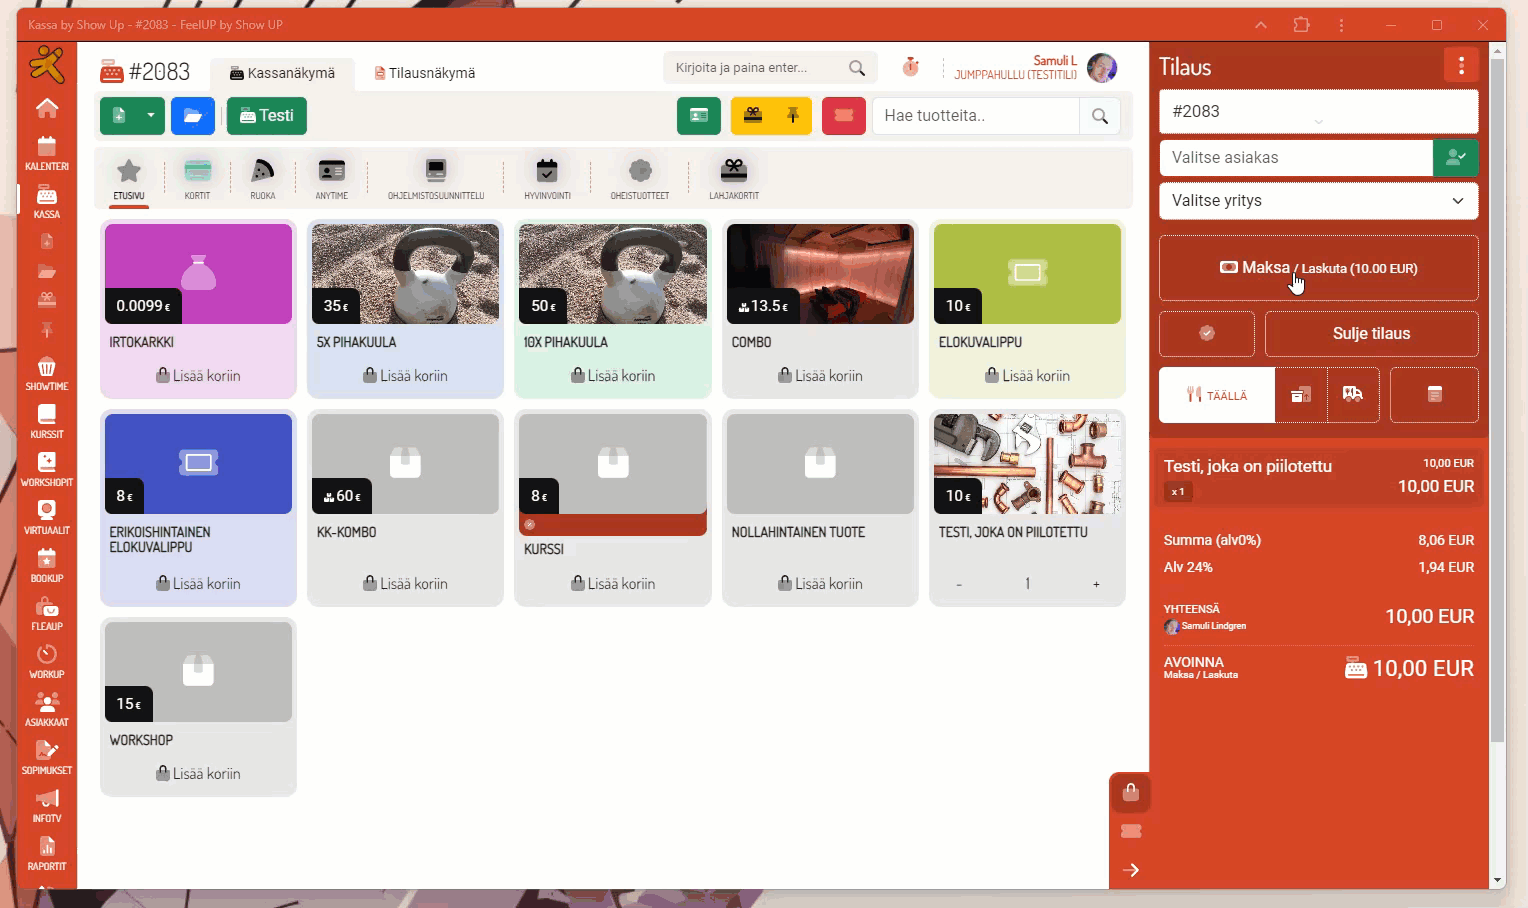Select the Ruoka category tab

pyautogui.click(x=262, y=179)
